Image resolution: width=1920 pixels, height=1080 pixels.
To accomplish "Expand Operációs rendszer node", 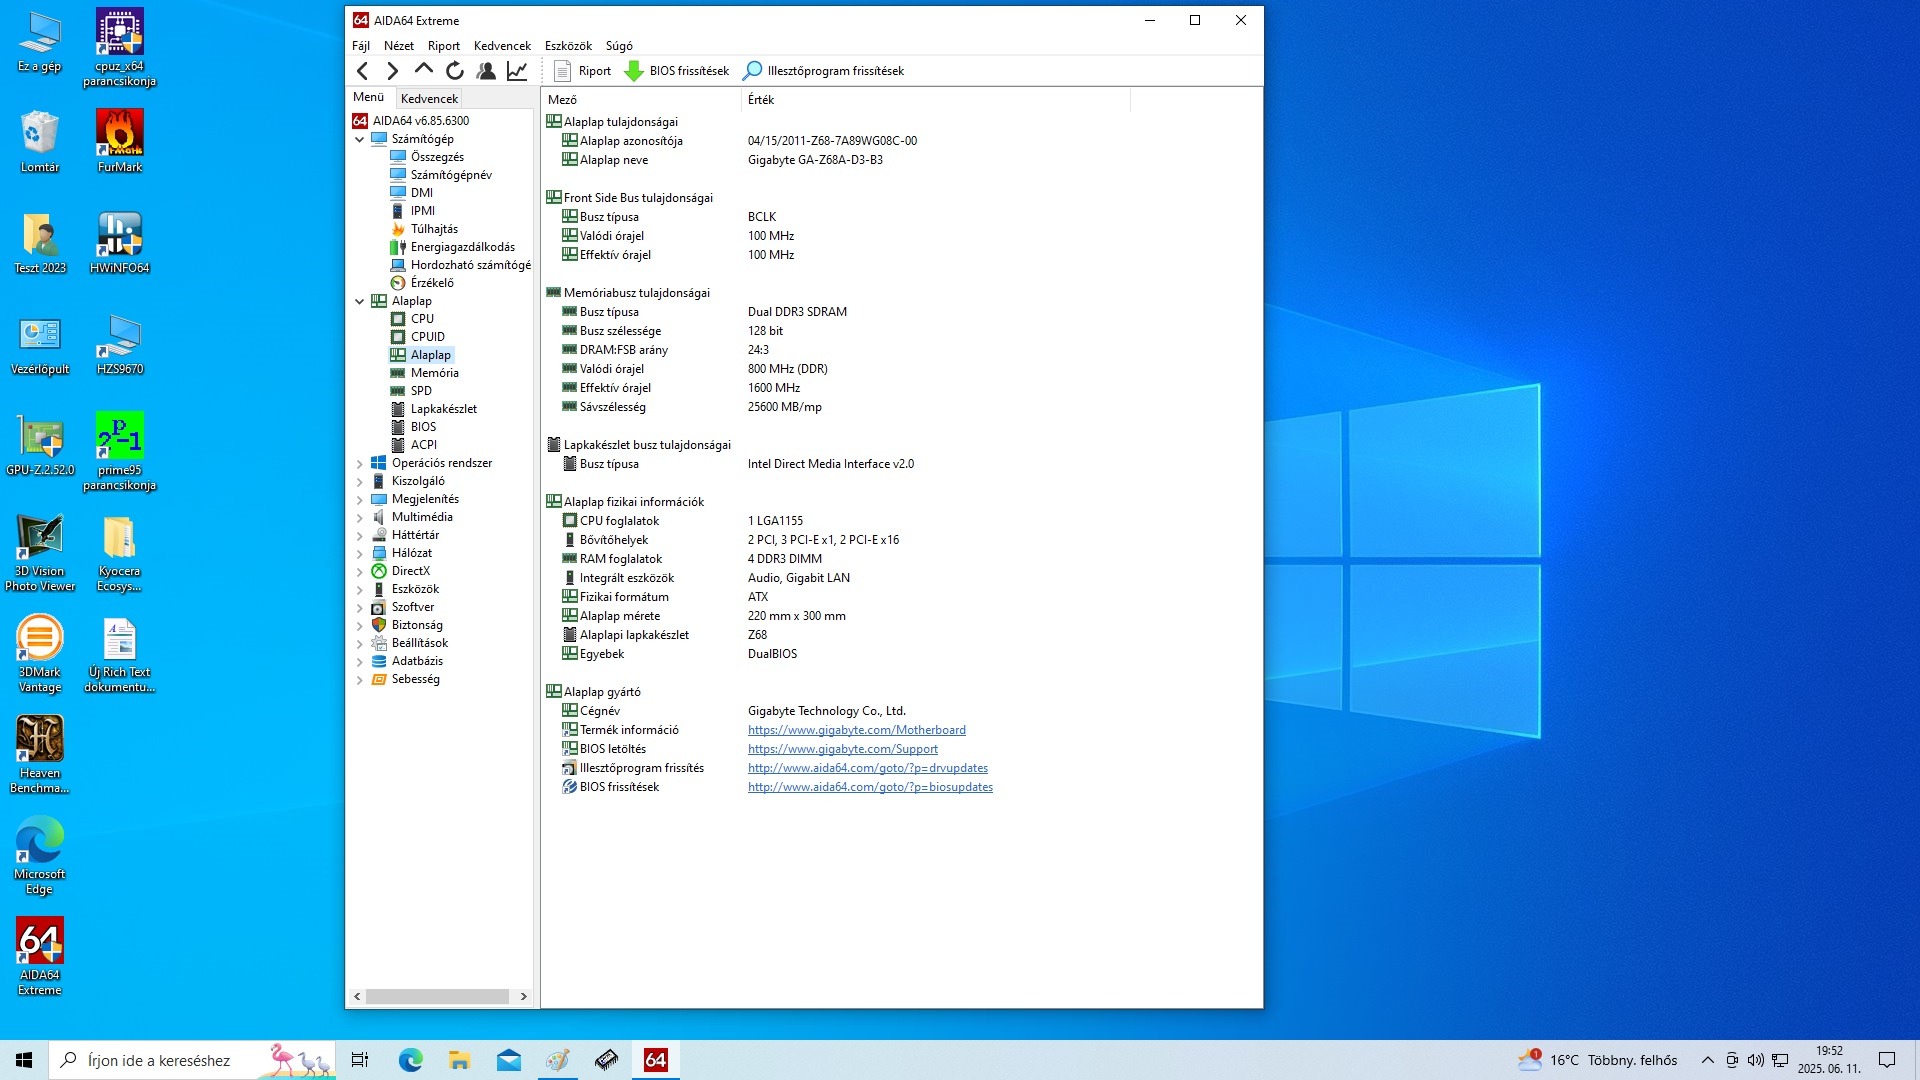I will (360, 463).
